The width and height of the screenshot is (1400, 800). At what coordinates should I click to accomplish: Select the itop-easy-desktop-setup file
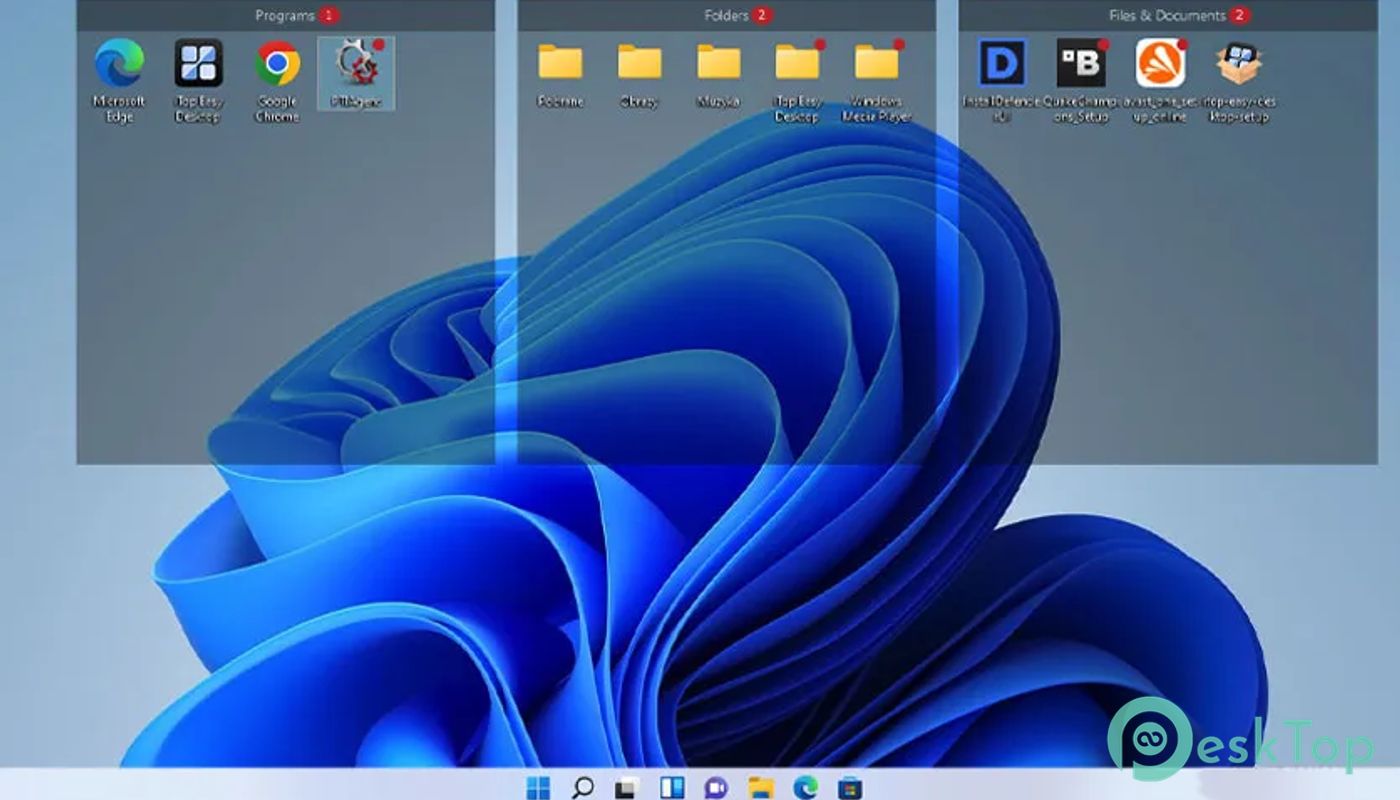[x=1239, y=64]
